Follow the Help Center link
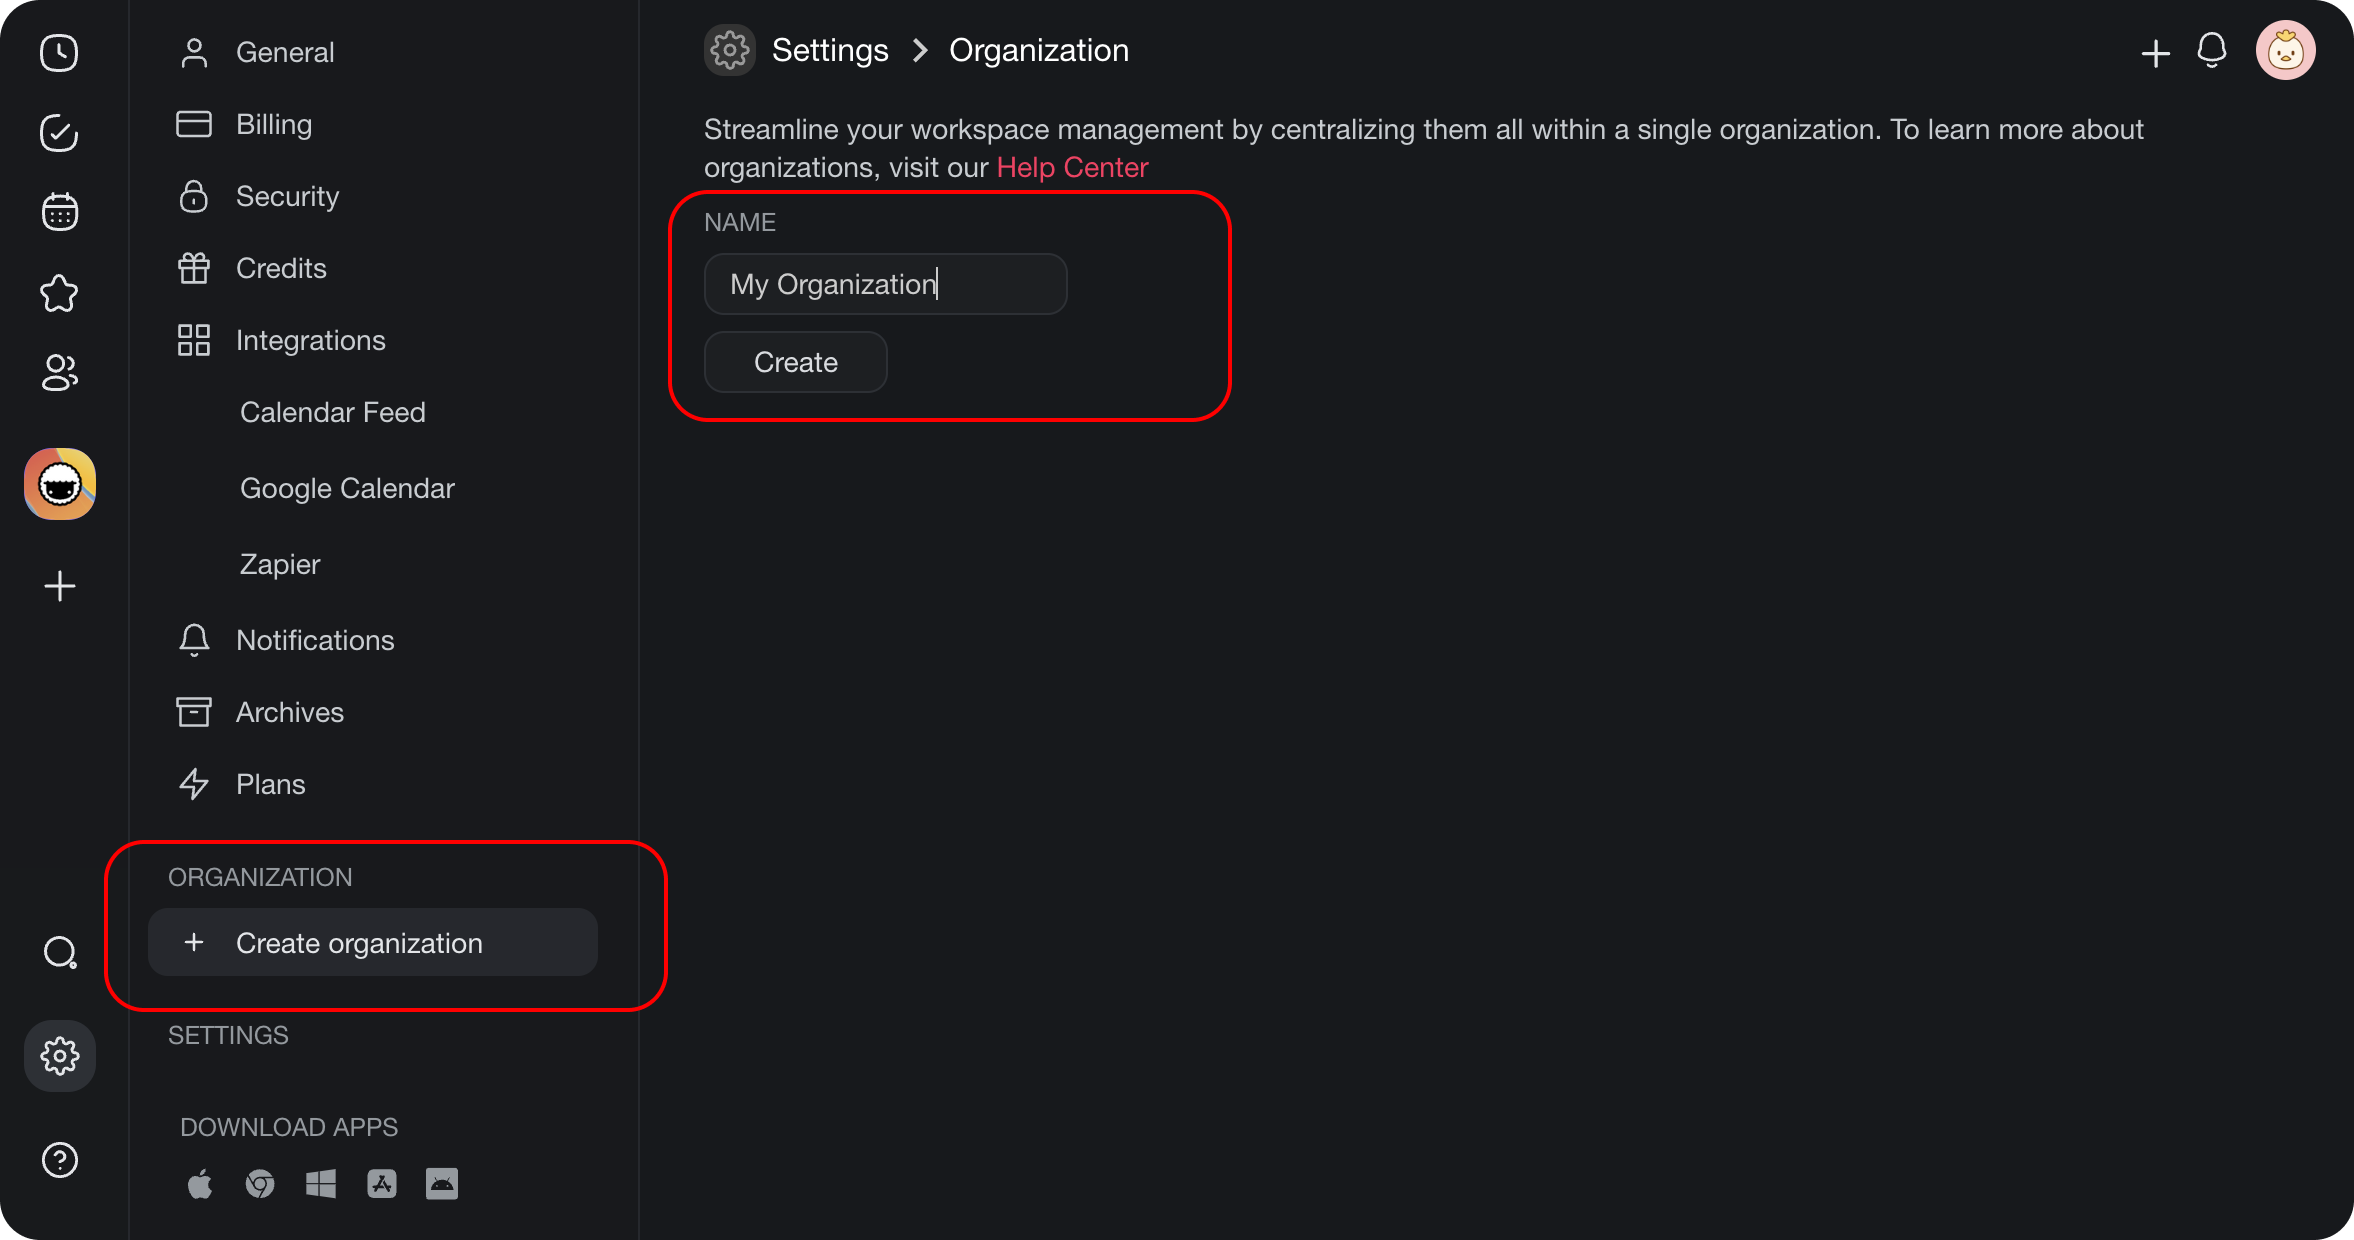 pos(1072,167)
